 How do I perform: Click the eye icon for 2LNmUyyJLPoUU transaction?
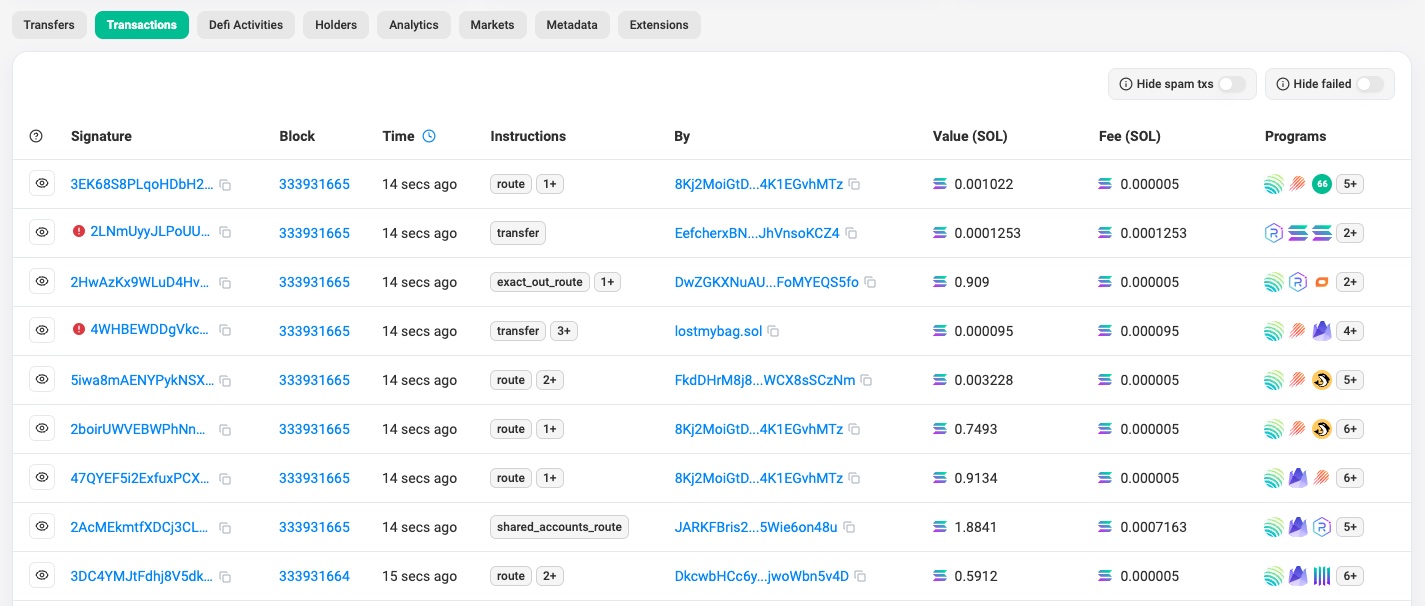(42, 233)
